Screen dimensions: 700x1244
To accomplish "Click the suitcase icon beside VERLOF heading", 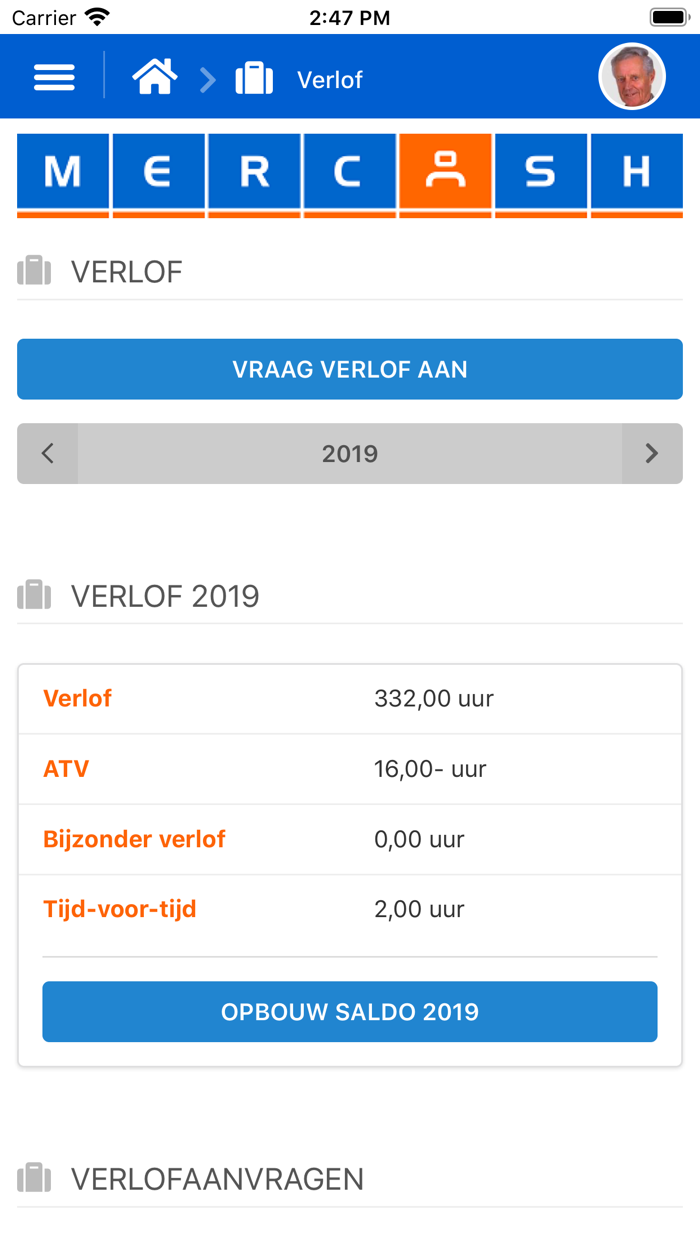I will click(33, 269).
